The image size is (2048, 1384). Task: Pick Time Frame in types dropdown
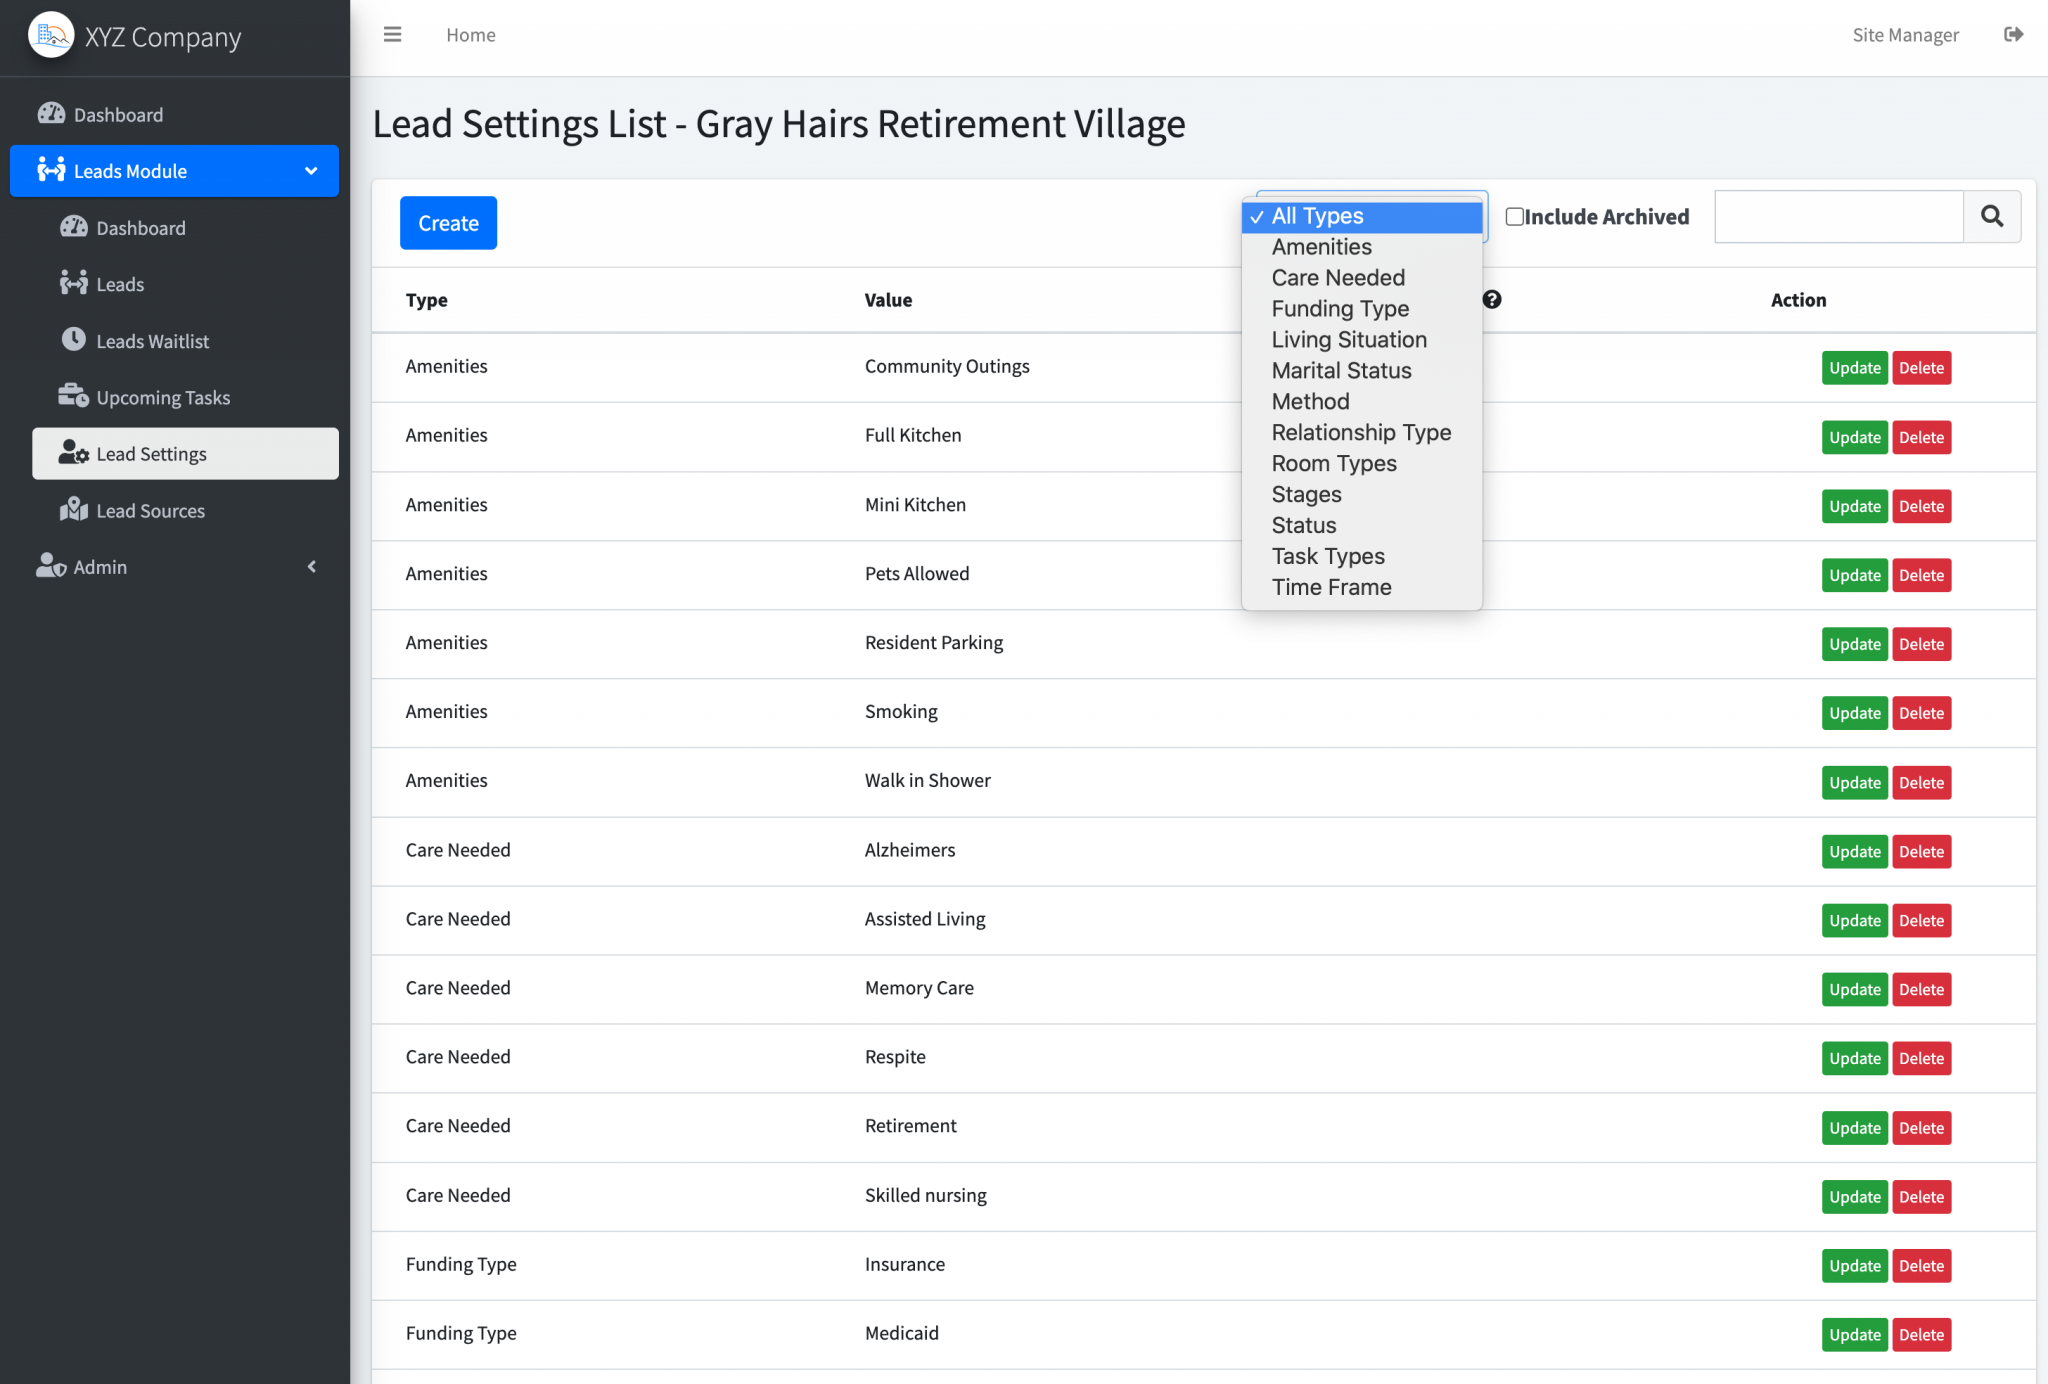click(x=1331, y=587)
